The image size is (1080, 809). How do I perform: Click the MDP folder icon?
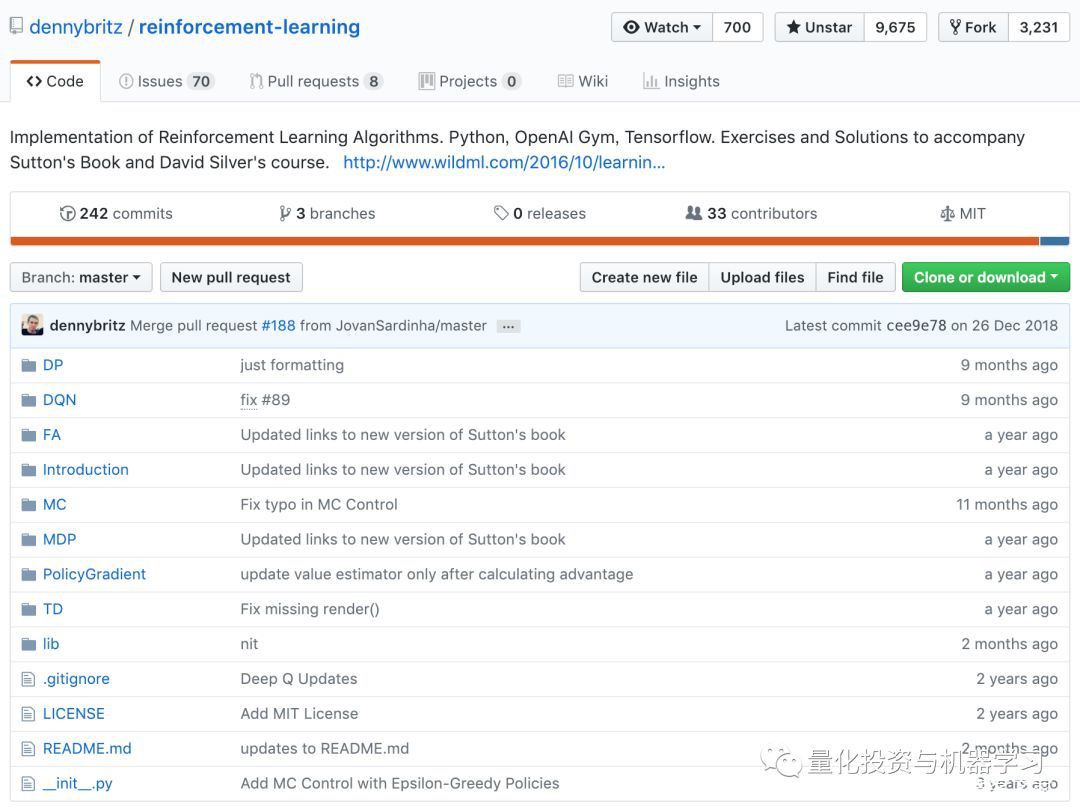(28, 540)
